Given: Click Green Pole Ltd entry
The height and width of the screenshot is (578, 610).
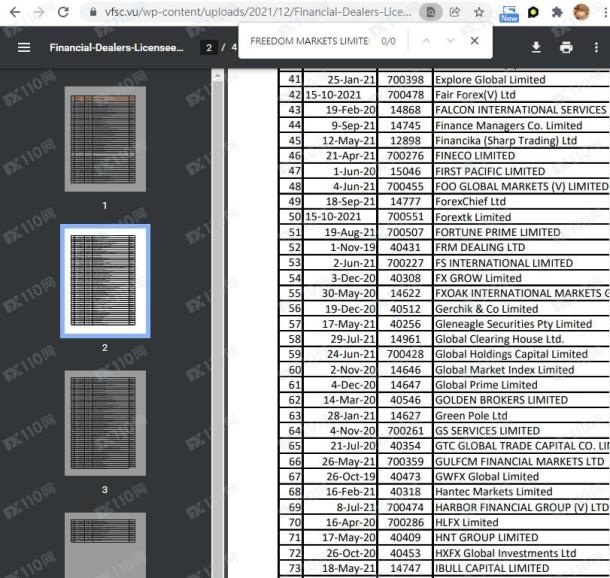Looking at the screenshot, I should [471, 415].
